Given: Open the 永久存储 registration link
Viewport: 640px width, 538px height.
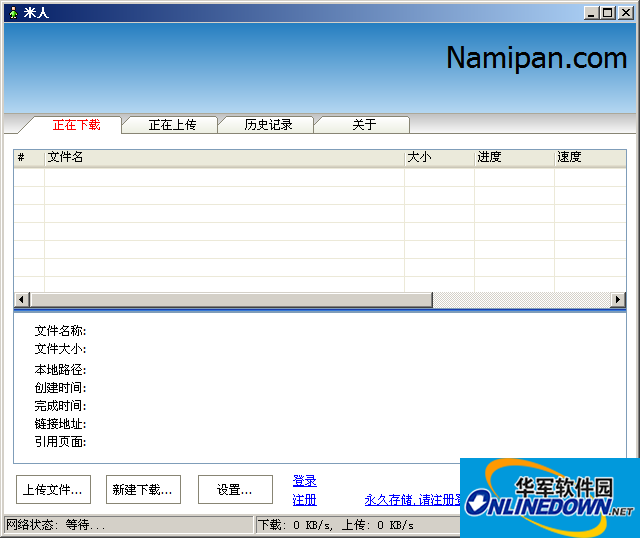Looking at the screenshot, I should tap(411, 500).
